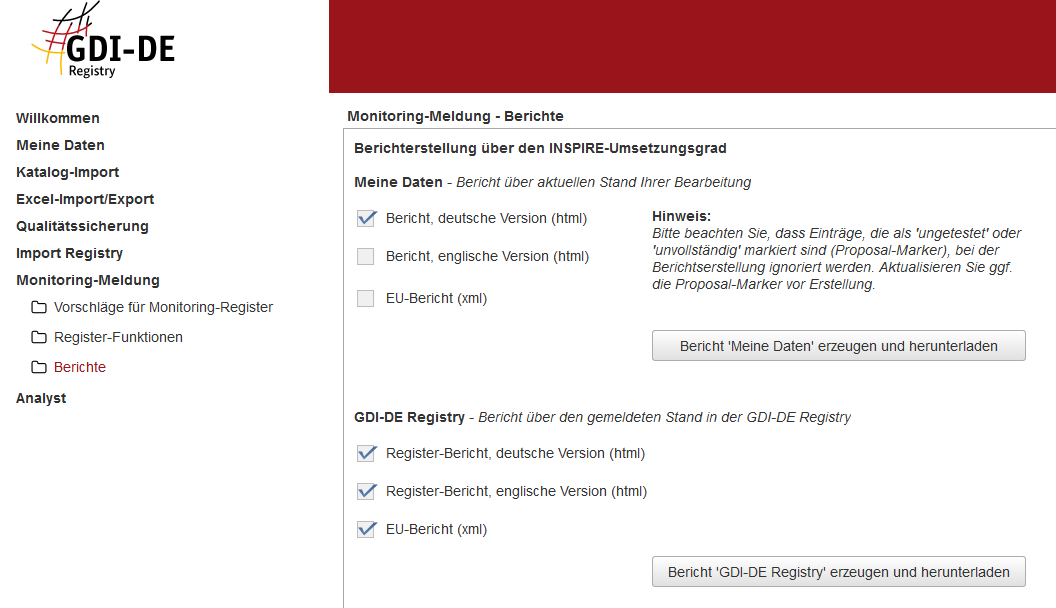Enable Bericht, englische Version (html) checkbox
Viewport: 1056px width, 608px height.
pyautogui.click(x=366, y=256)
